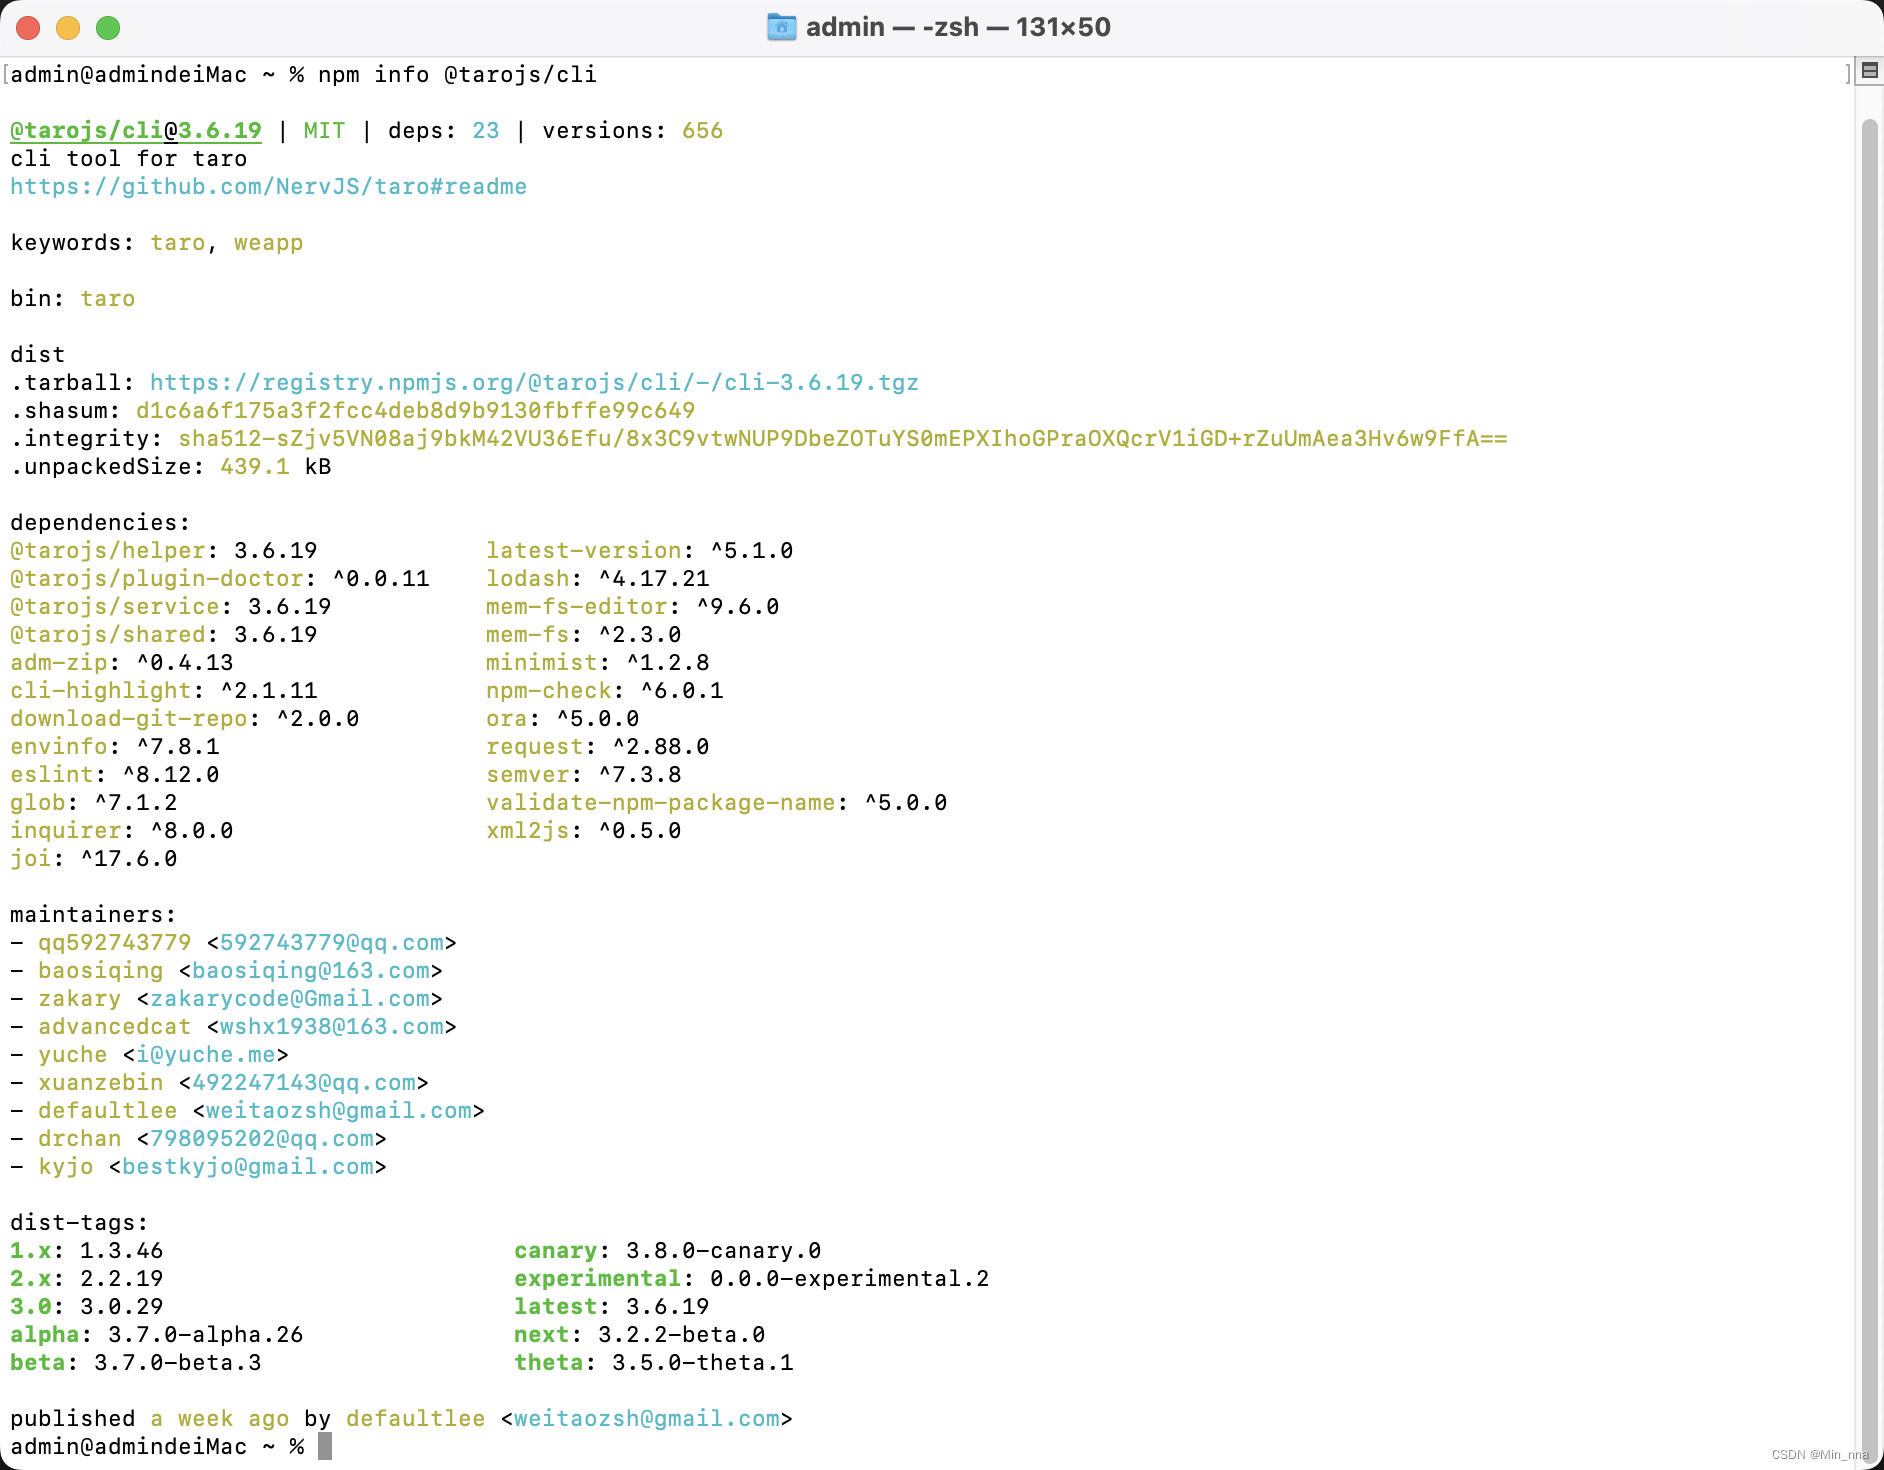Click the zakarycode@Gmail.com email address
Viewport: 1884px width, 1470px height.
(x=290, y=999)
